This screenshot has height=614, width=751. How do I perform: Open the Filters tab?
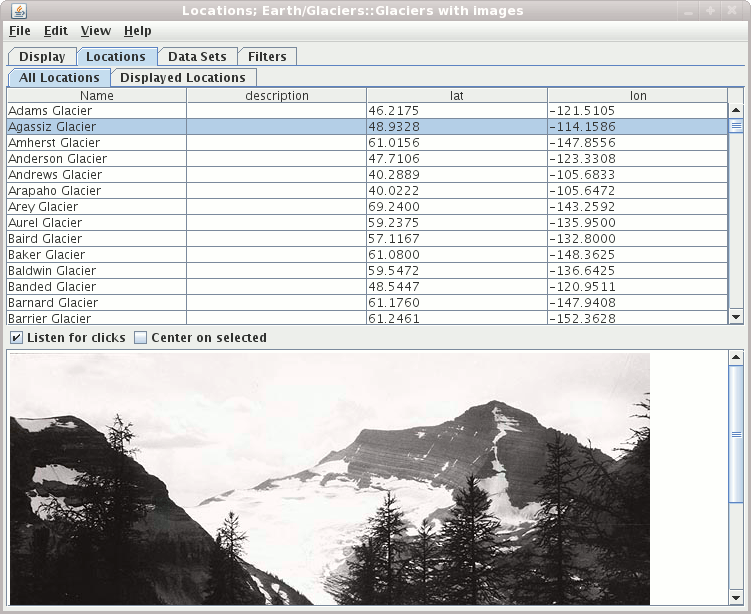267,57
